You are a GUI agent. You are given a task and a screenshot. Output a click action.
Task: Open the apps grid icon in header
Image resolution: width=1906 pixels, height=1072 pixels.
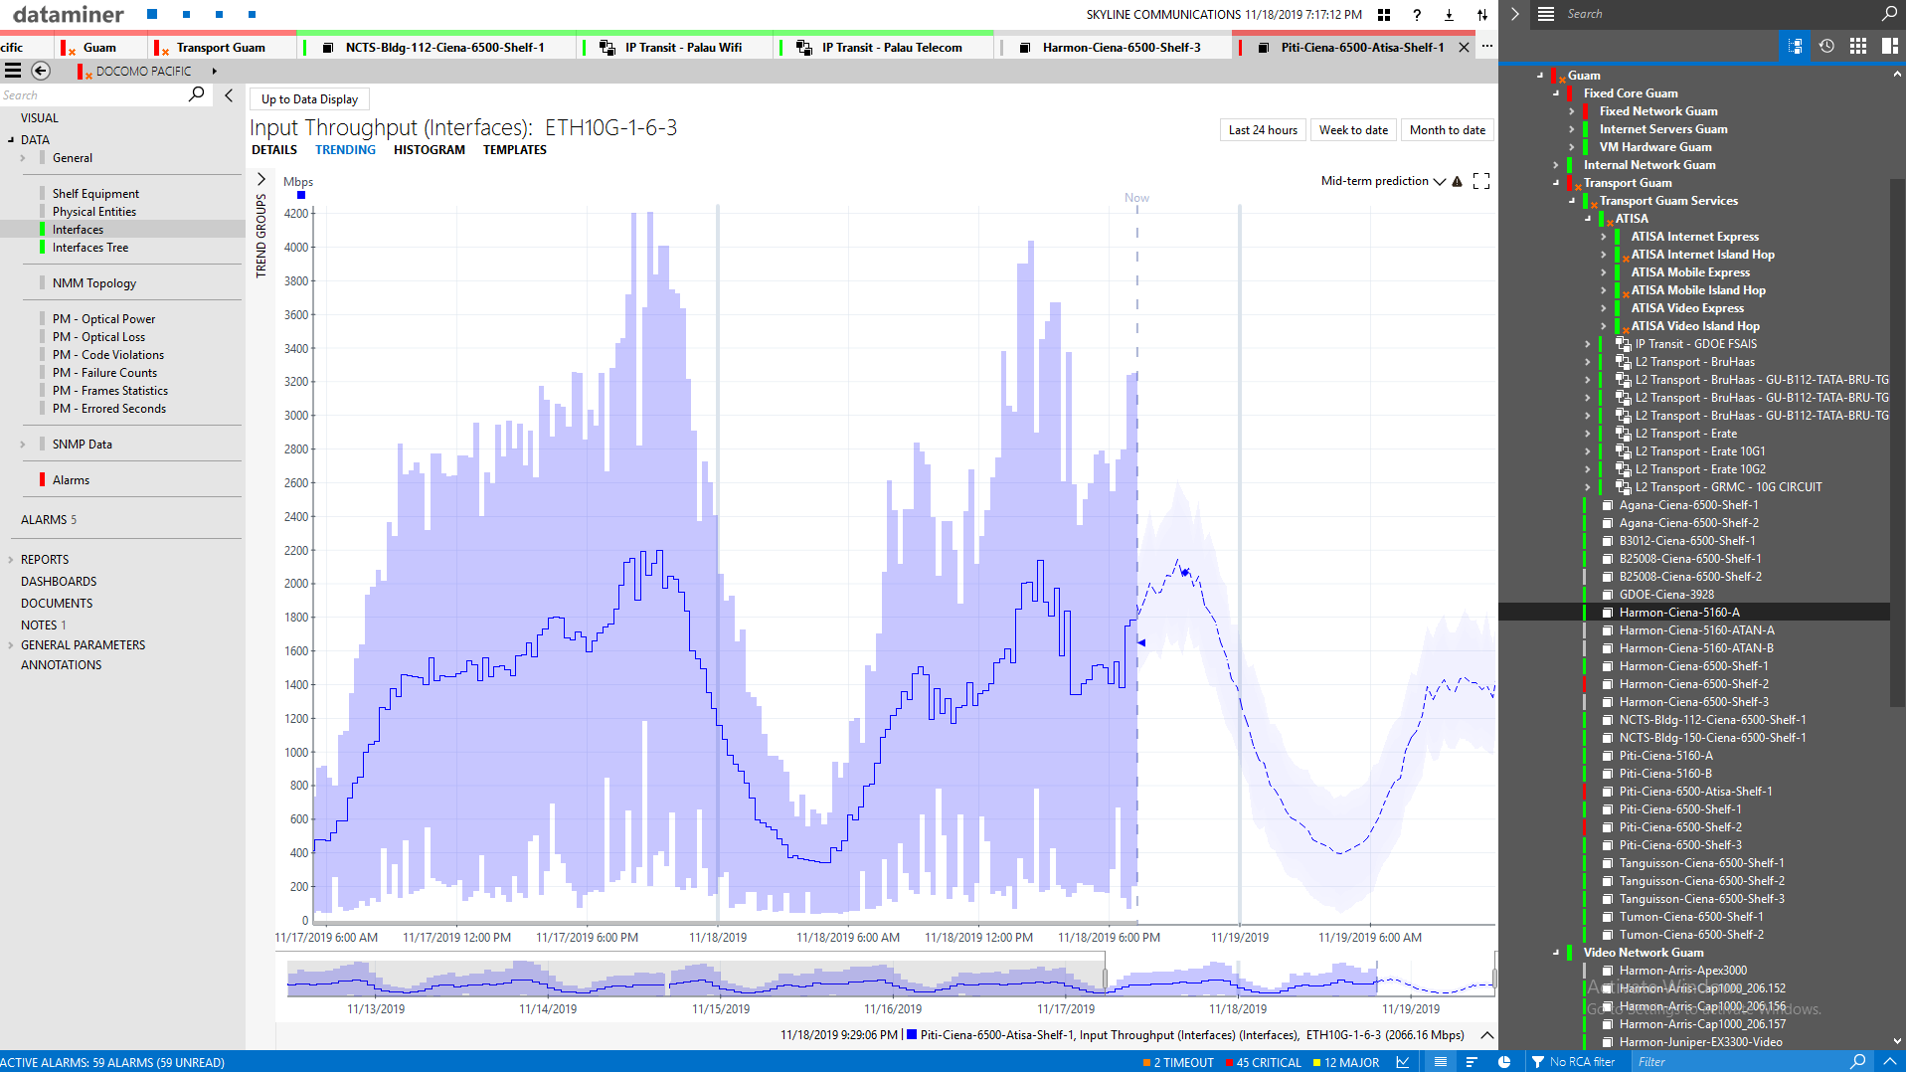pyautogui.click(x=1384, y=15)
